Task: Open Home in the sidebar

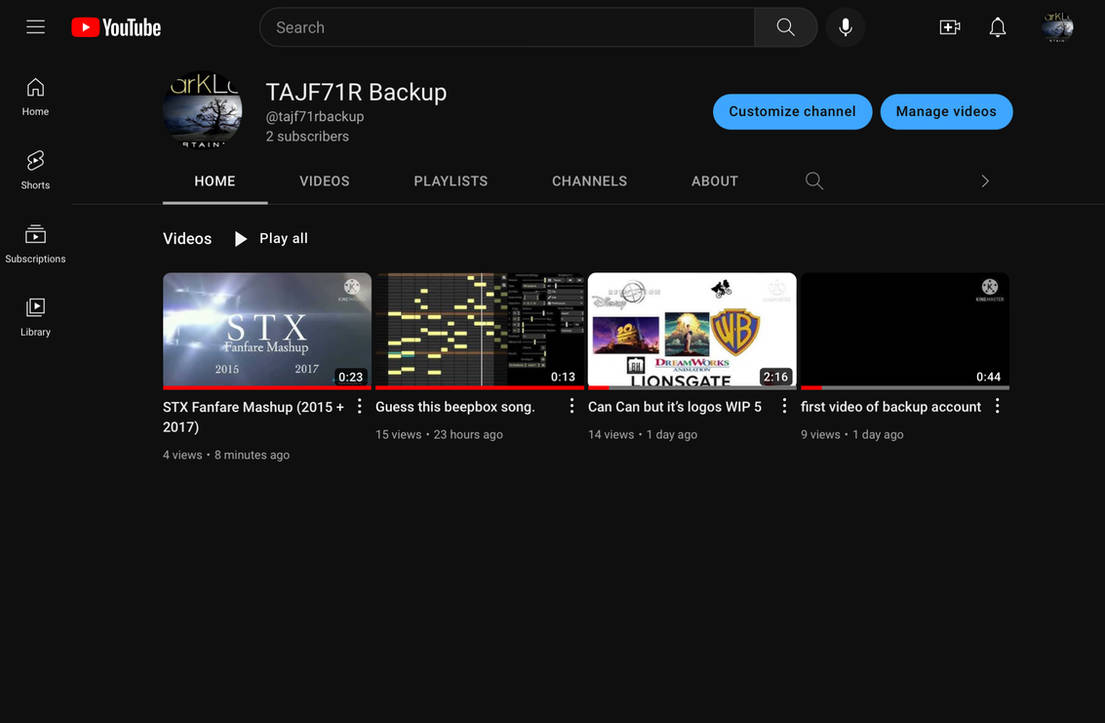Action: (x=35, y=97)
